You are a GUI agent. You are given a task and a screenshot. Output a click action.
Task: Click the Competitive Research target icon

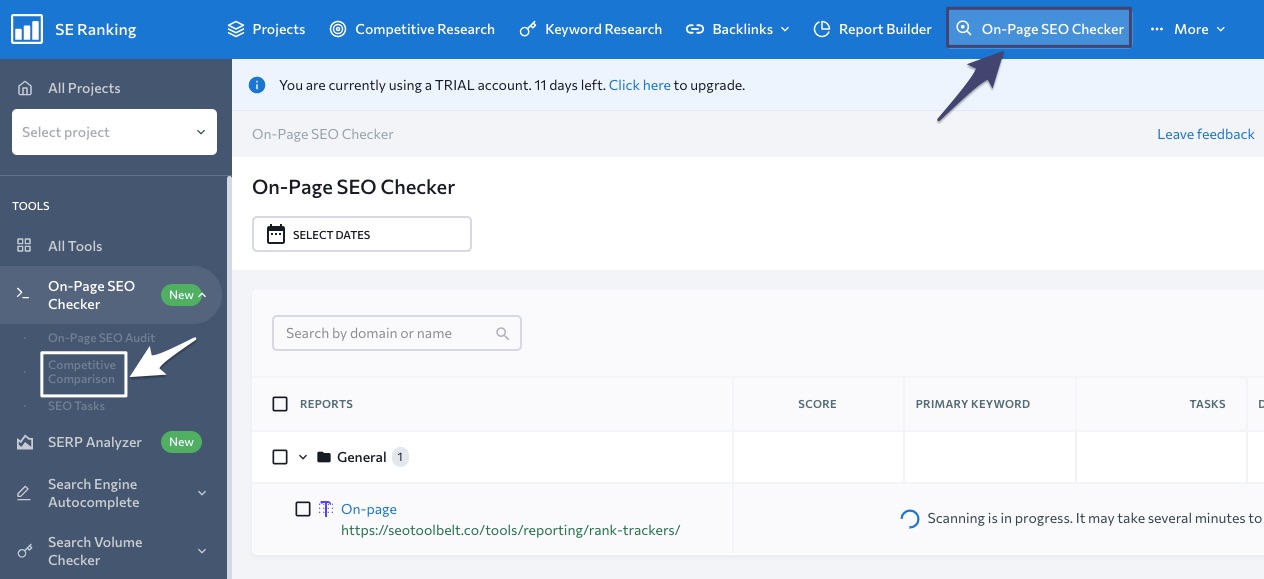tap(338, 29)
